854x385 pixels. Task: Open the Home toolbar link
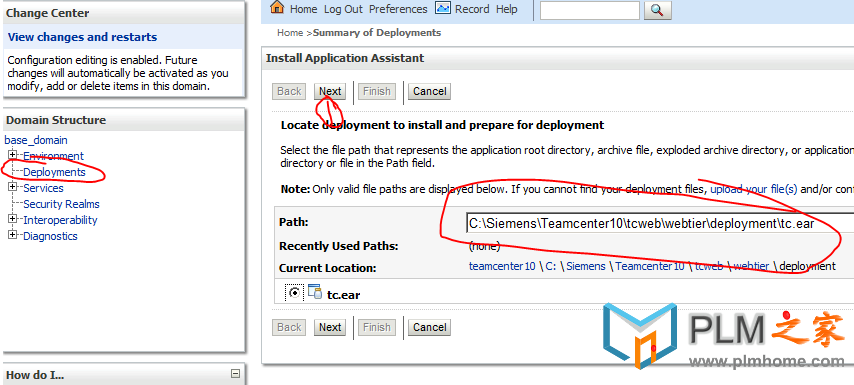[x=303, y=9]
